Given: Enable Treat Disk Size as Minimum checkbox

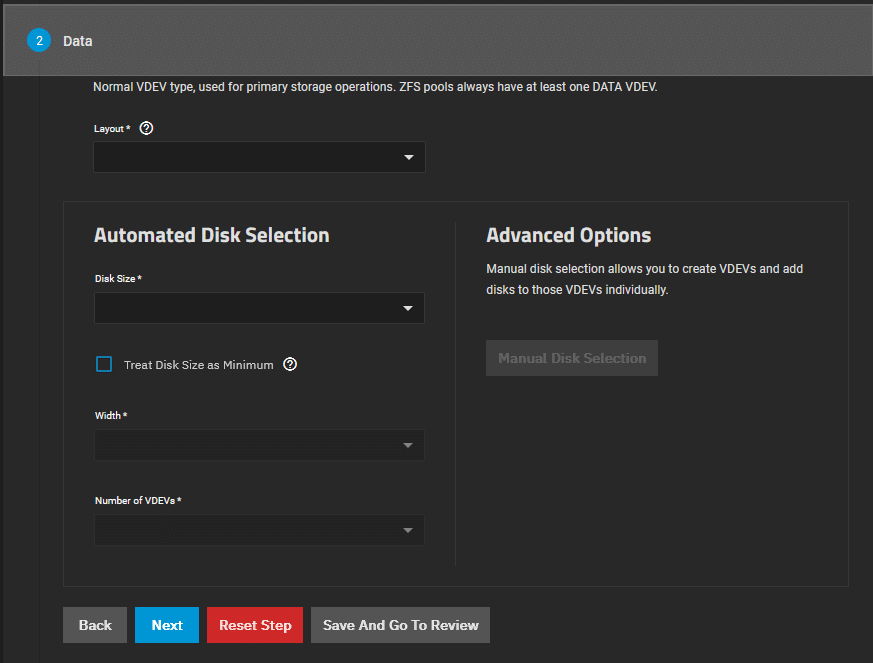Looking at the screenshot, I should [x=104, y=364].
